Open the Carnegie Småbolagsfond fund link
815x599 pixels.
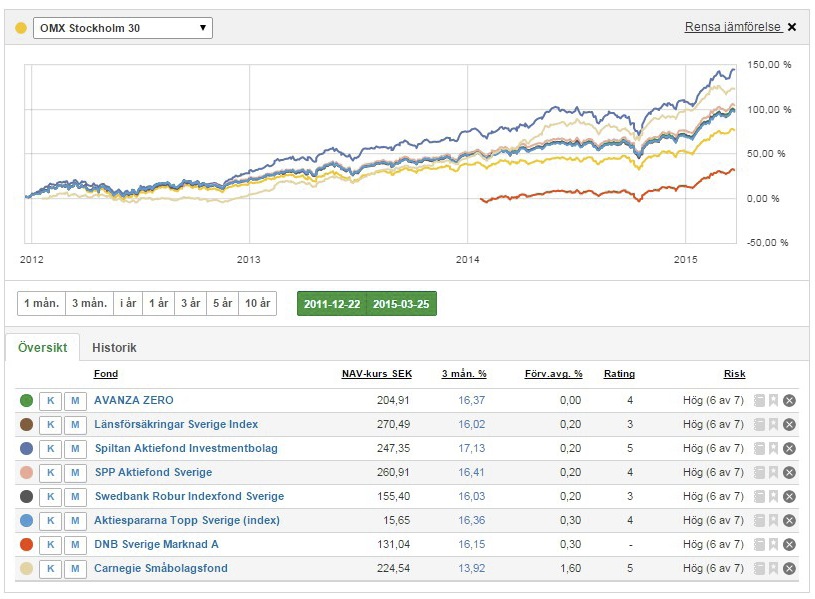pos(160,569)
